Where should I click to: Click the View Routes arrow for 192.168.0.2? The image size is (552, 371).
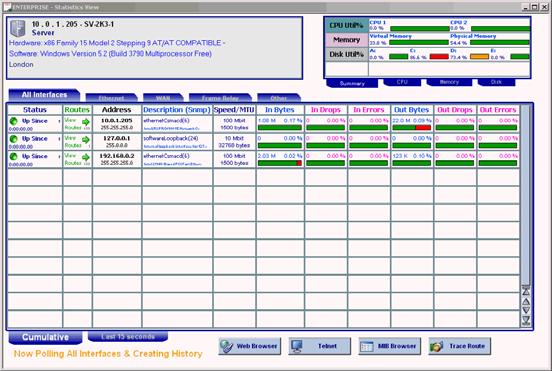[86, 157]
